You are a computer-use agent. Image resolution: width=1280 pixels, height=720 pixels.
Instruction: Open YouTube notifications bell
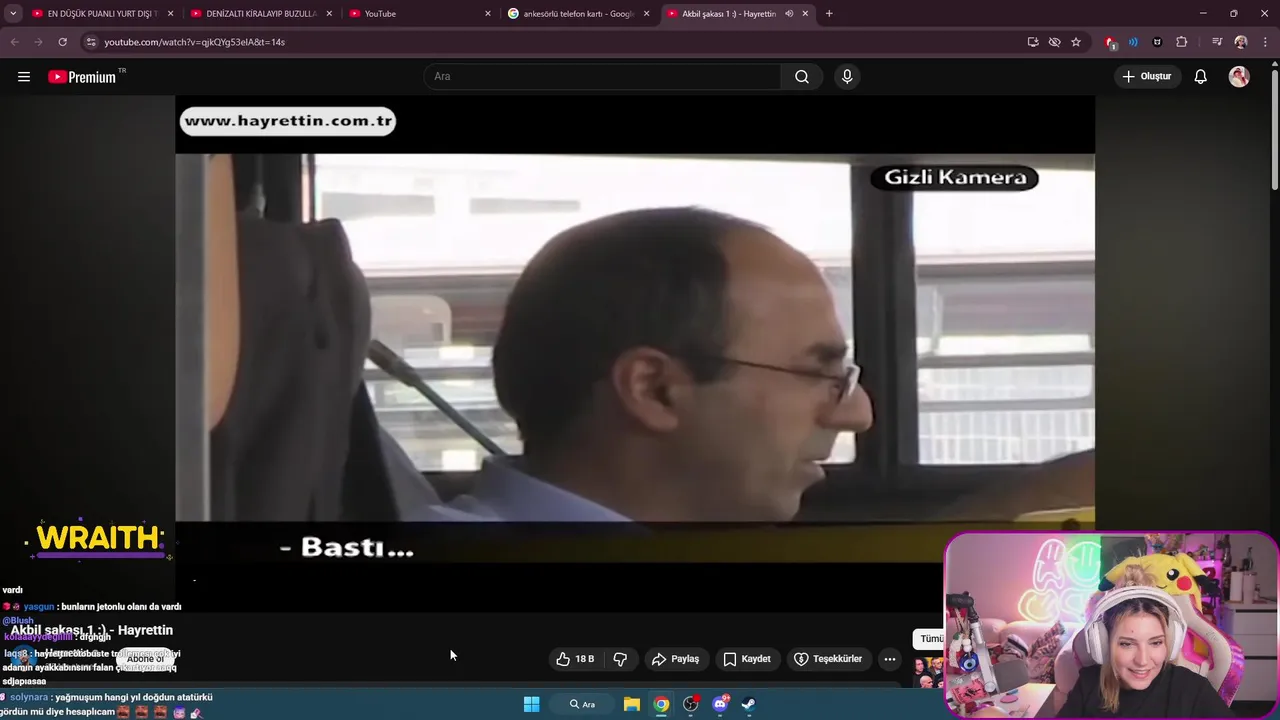(x=1201, y=77)
